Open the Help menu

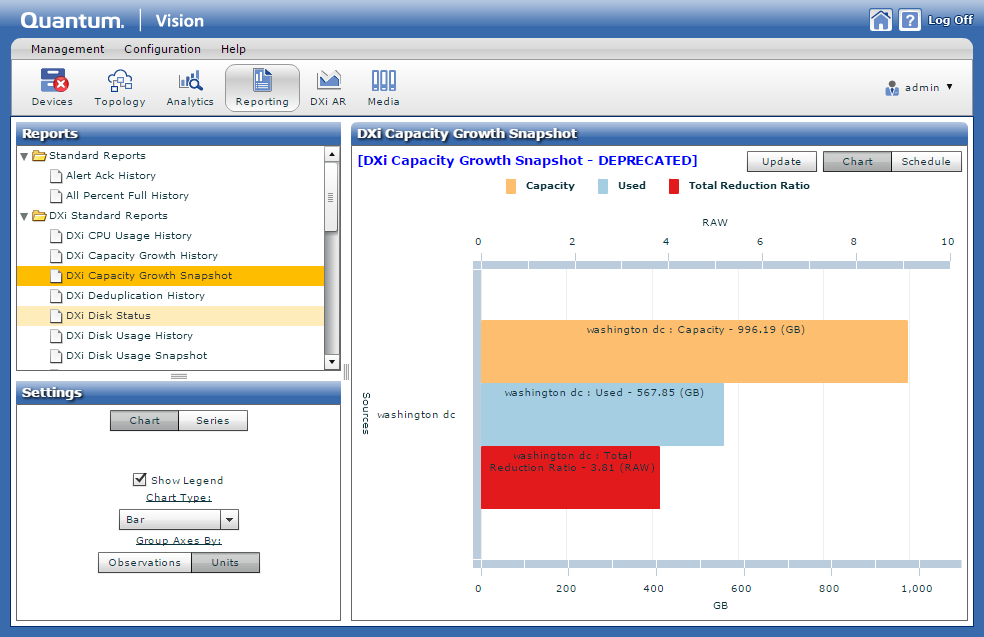tap(233, 49)
